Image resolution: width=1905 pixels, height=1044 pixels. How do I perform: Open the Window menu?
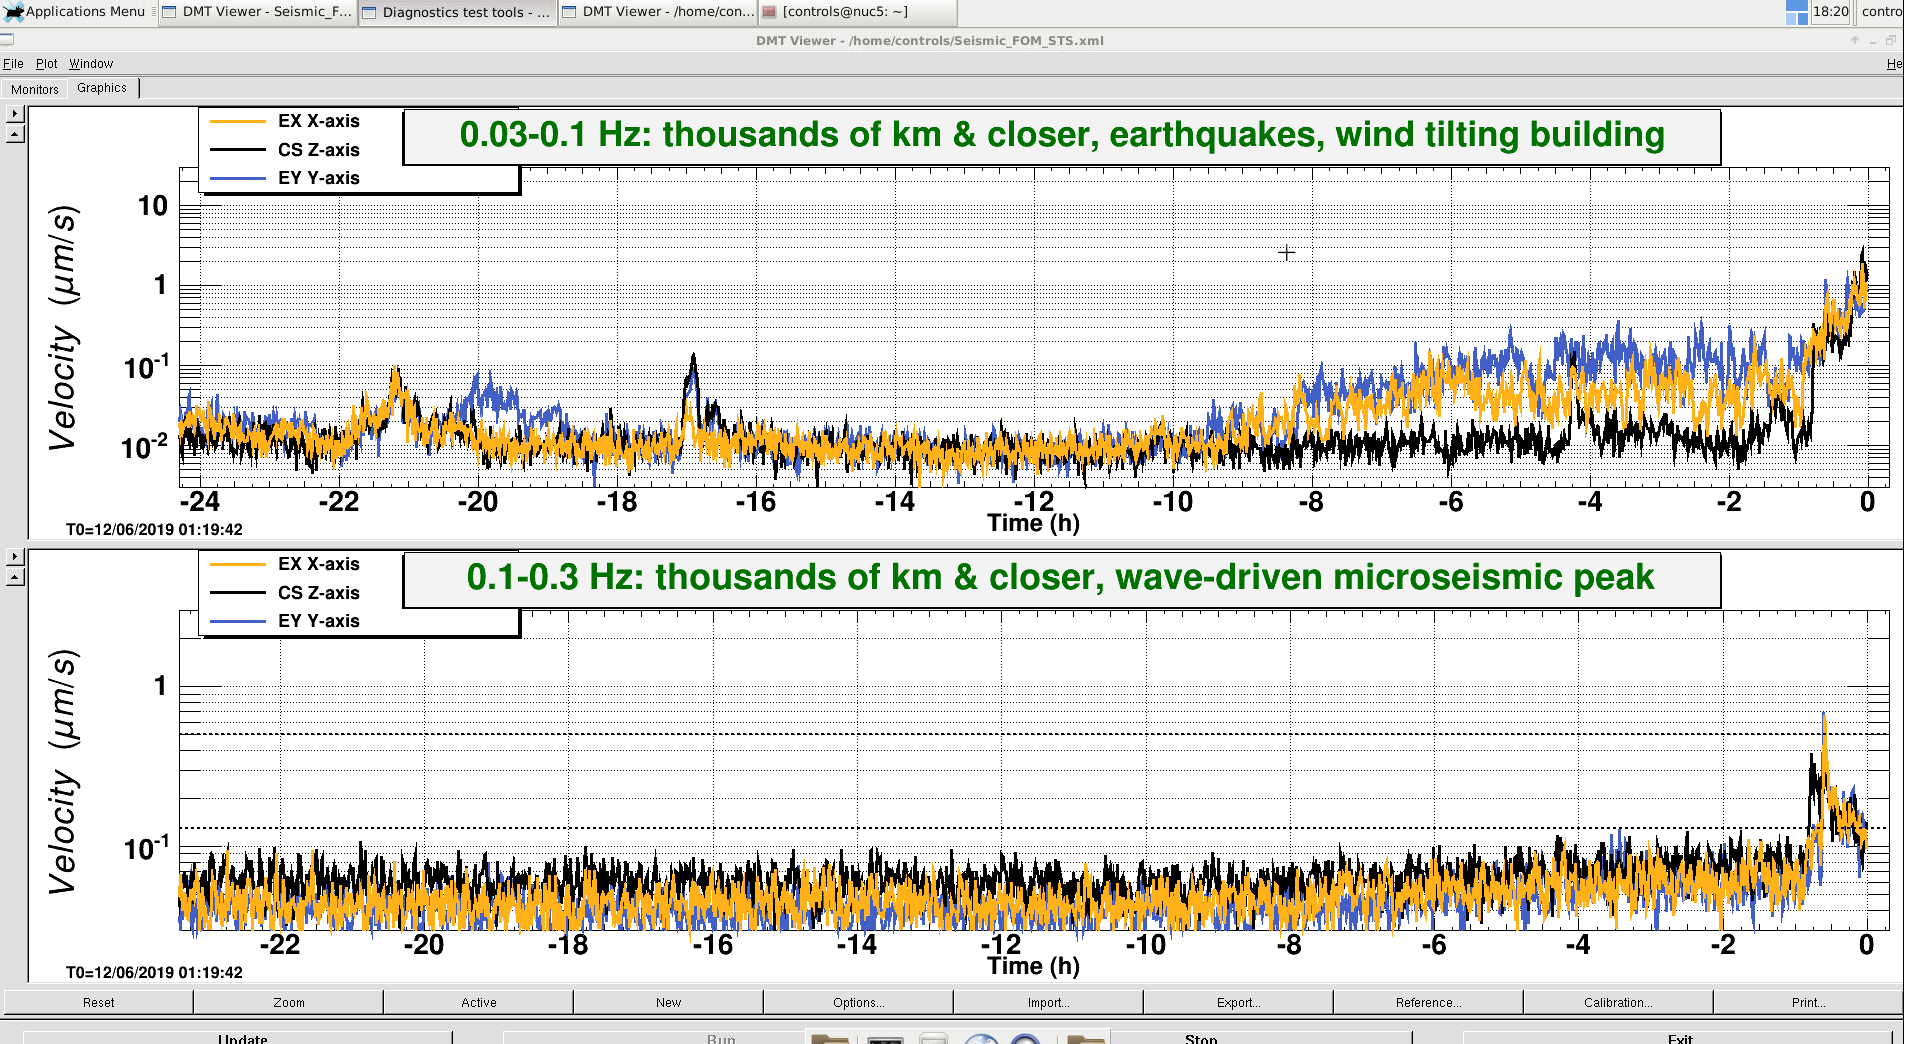coord(91,63)
